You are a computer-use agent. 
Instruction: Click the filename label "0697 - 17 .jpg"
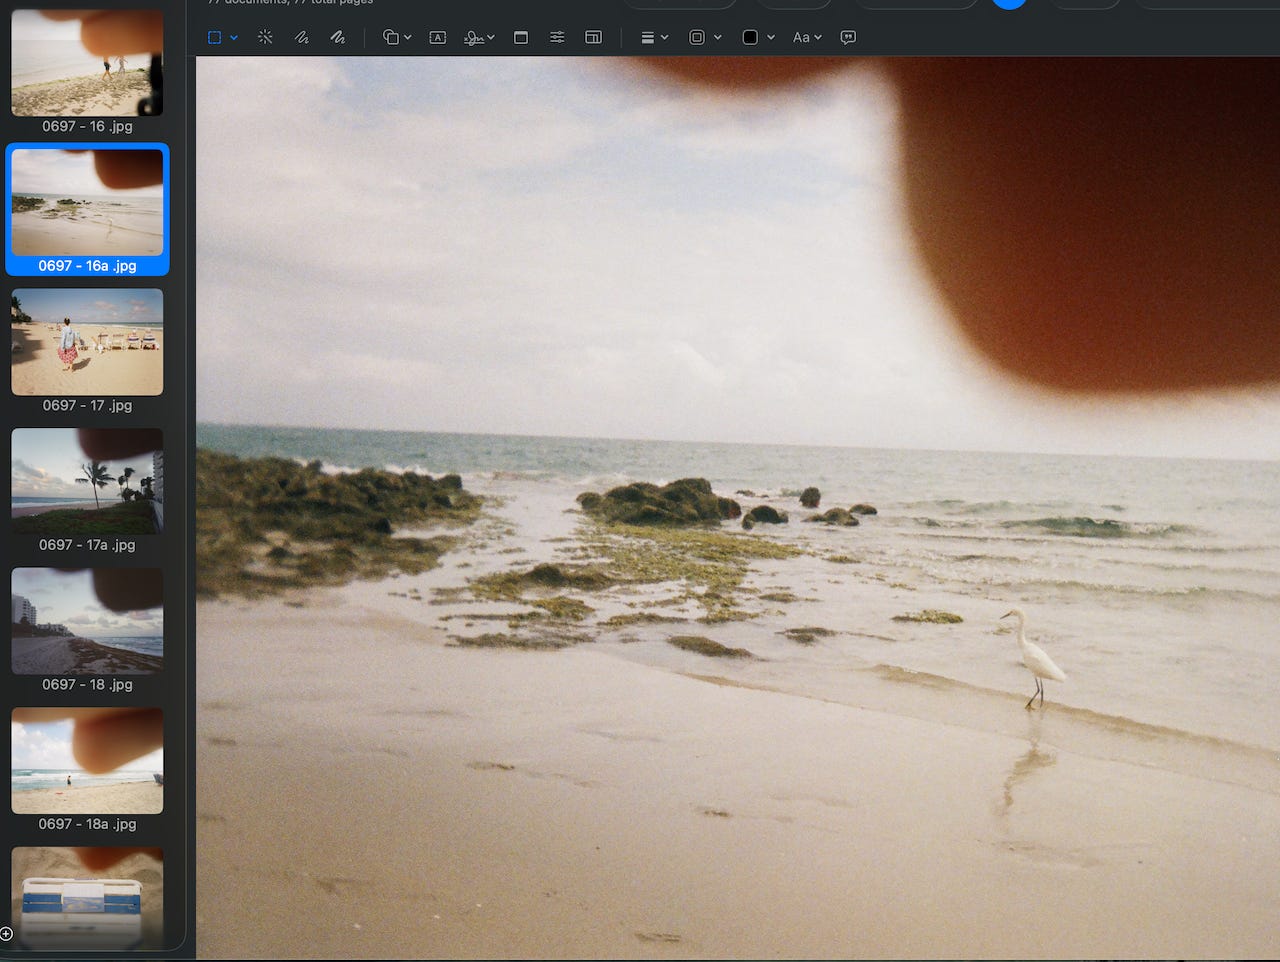point(87,405)
